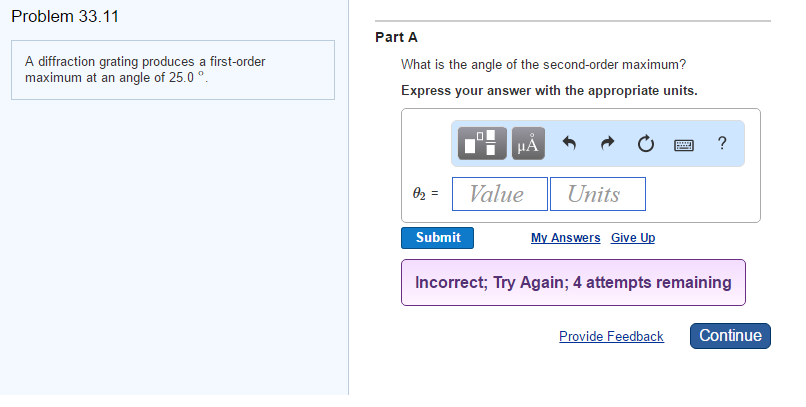Viewport: 806px width, 407px height.
Task: Submit the answer
Action: (438, 238)
